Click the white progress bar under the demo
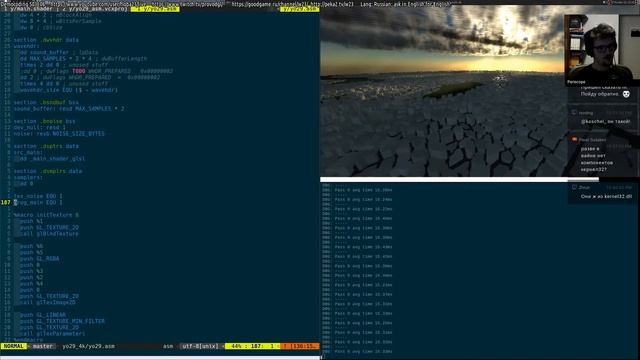The width and height of the screenshot is (640, 360). [x=459, y=180]
